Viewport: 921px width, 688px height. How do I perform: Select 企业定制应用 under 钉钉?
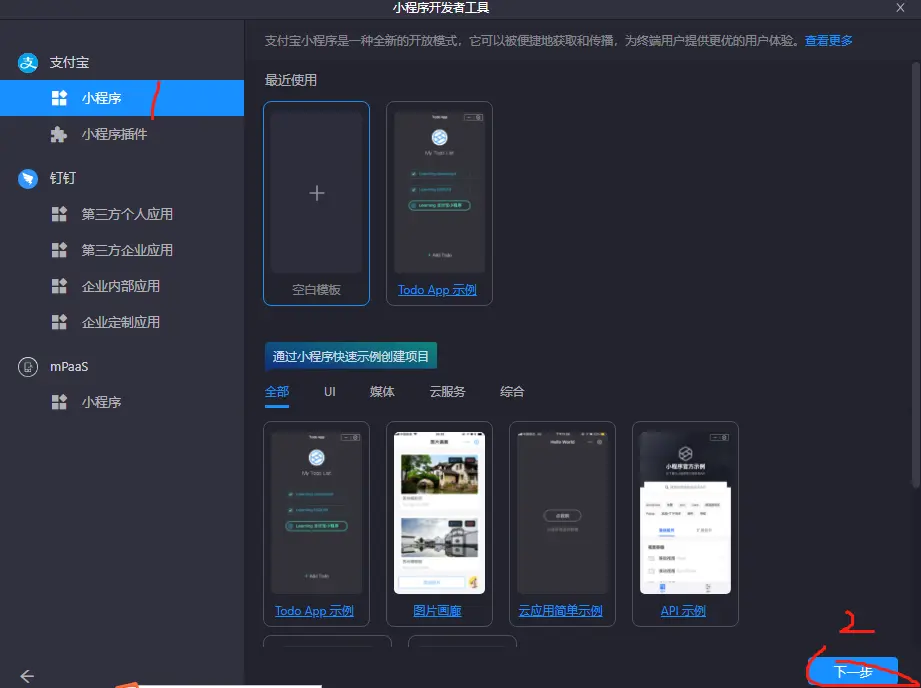122,322
